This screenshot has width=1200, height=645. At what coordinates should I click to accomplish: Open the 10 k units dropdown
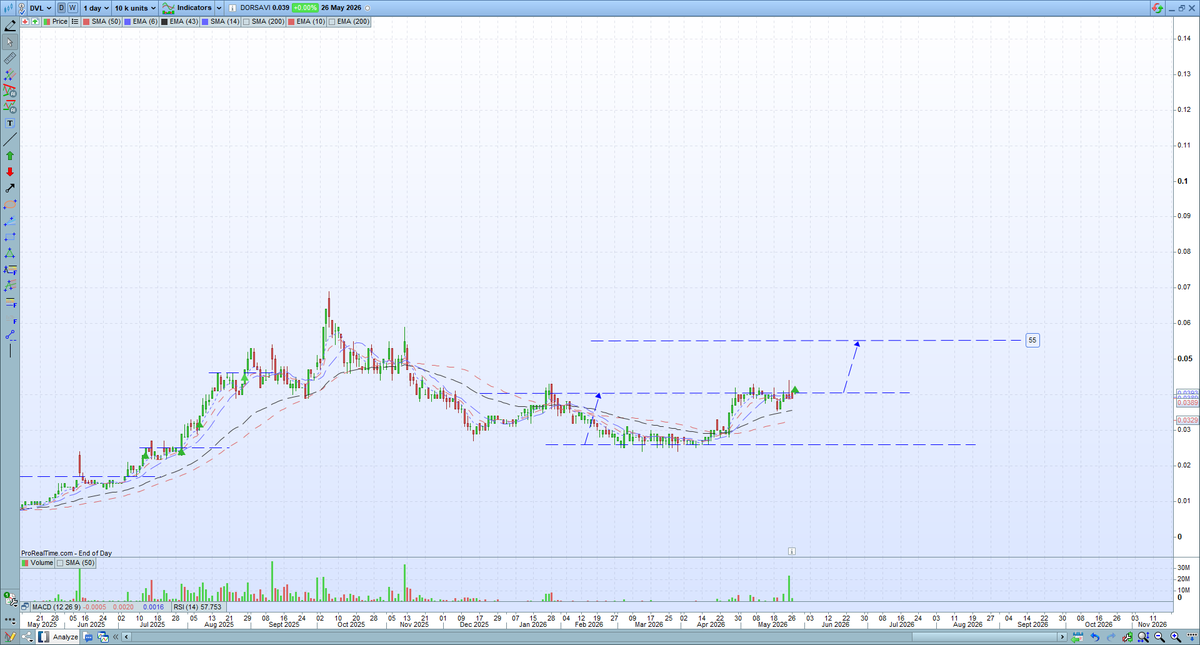(135, 8)
